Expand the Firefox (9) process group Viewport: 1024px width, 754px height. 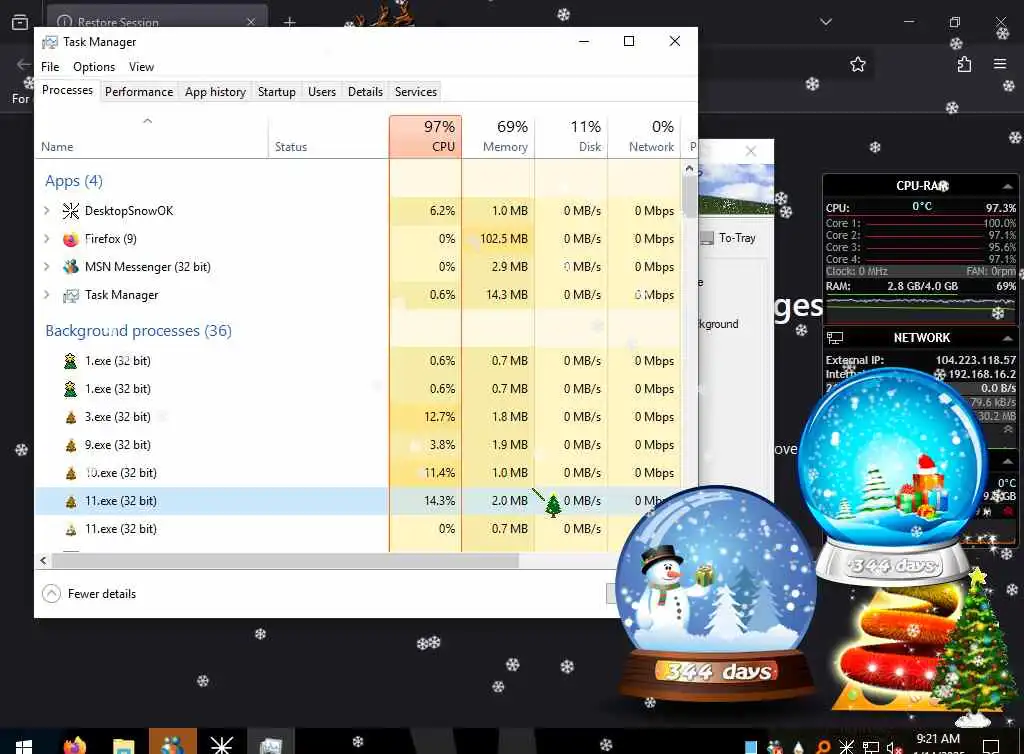coord(46,238)
